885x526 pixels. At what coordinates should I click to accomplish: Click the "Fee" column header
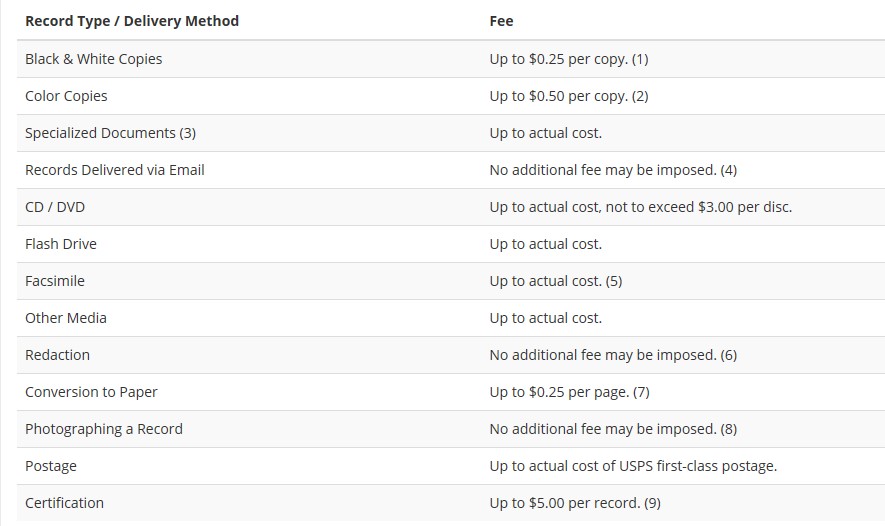point(501,21)
